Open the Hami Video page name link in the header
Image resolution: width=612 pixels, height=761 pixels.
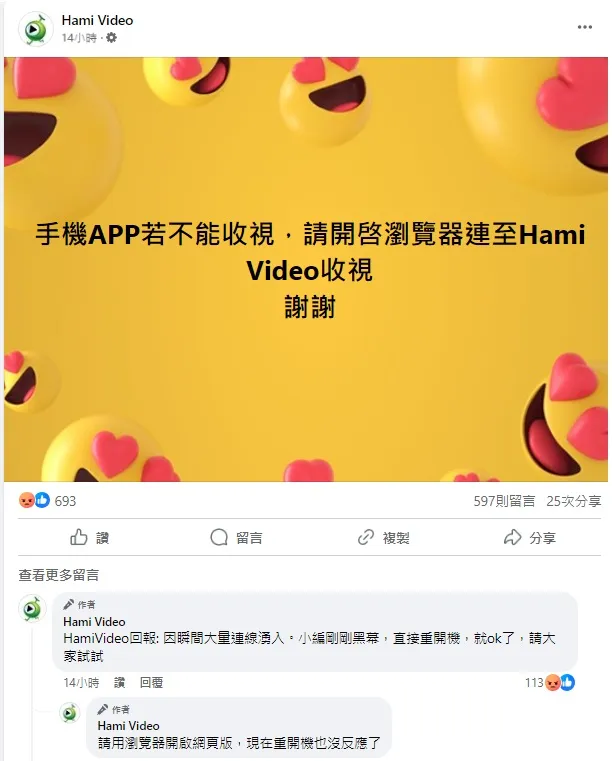[x=97, y=20]
